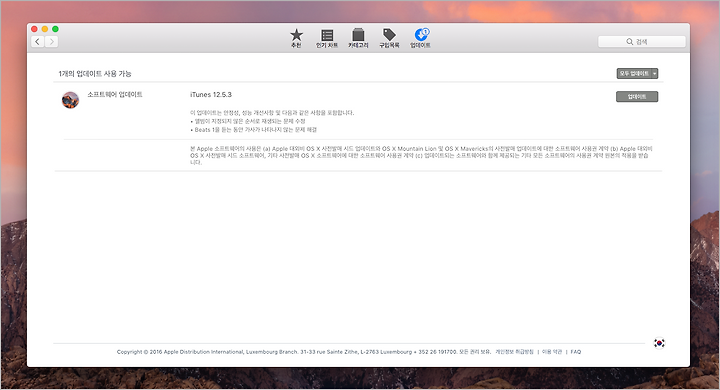
Task: Click the South Korea flag region icon
Action: pyautogui.click(x=659, y=343)
